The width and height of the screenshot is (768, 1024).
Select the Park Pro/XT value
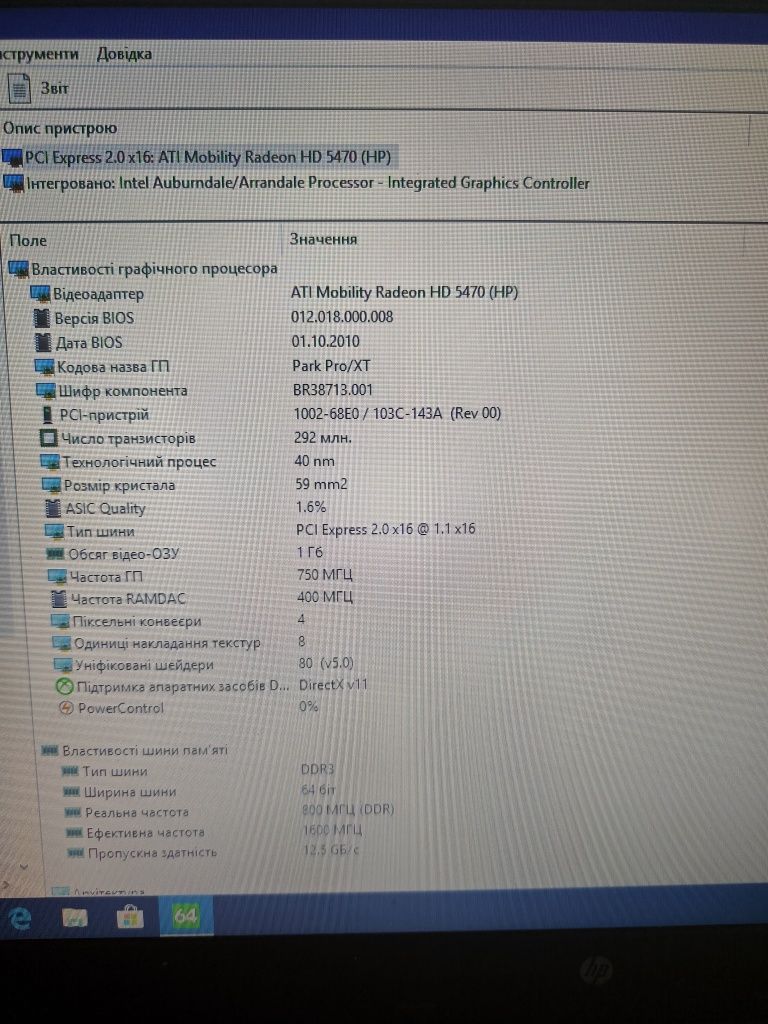[x=331, y=366]
